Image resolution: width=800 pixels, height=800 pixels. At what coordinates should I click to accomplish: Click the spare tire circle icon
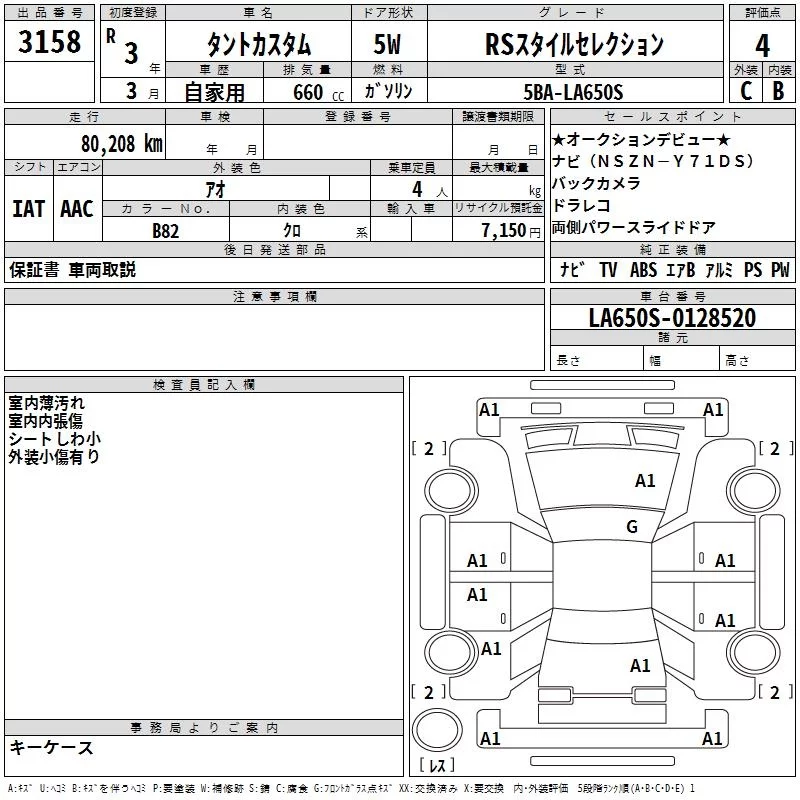(437, 730)
